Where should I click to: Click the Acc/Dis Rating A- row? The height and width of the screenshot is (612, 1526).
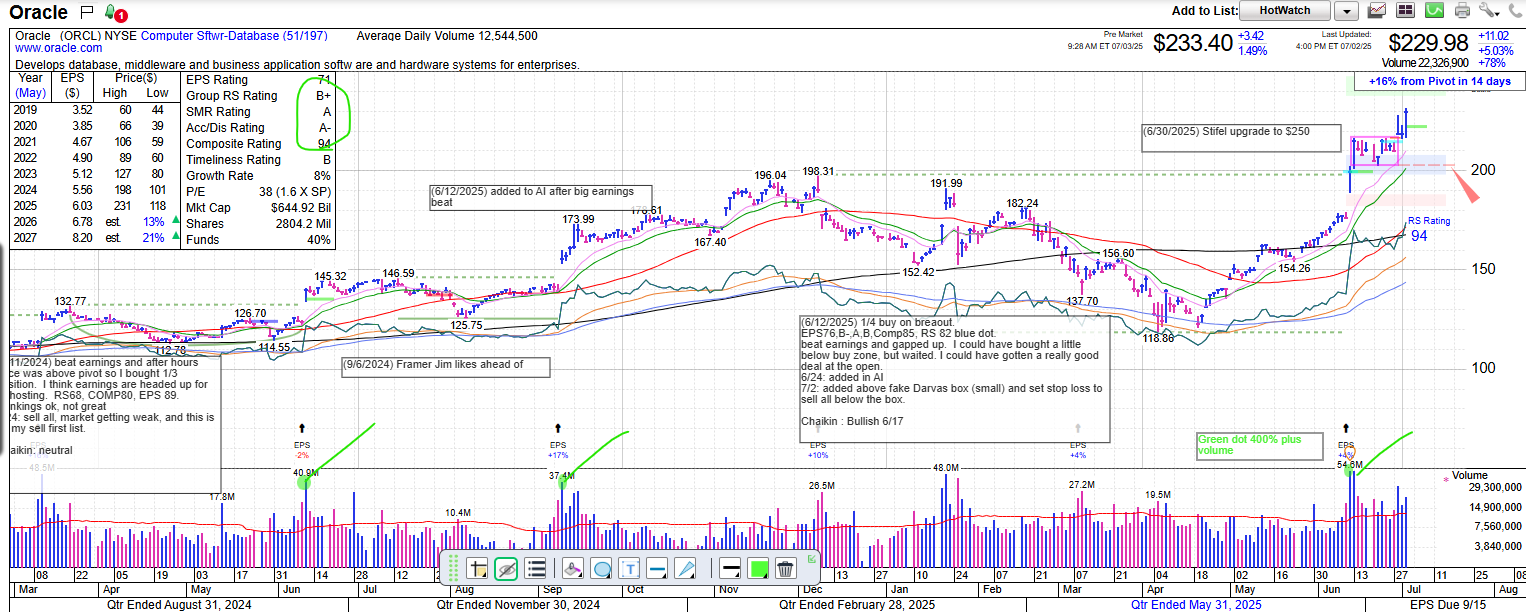(x=258, y=128)
